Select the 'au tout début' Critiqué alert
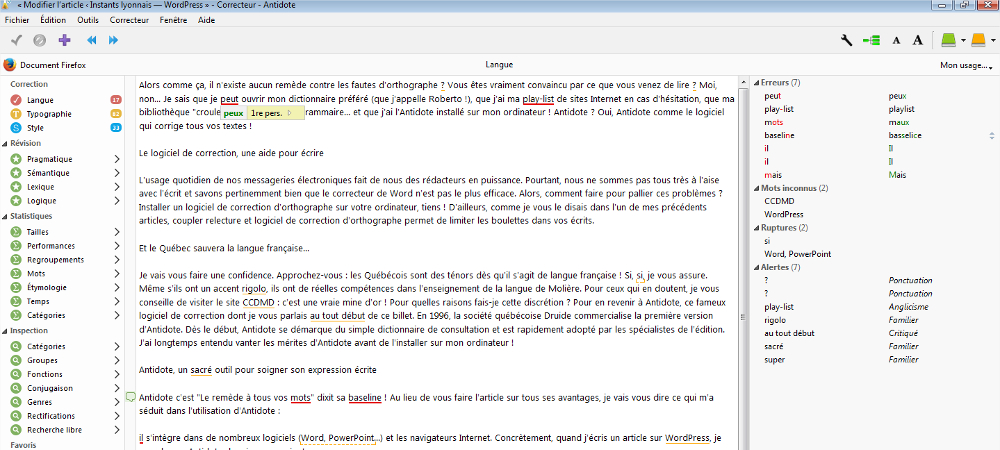Viewport: 1000px width, 450px height. (873, 333)
